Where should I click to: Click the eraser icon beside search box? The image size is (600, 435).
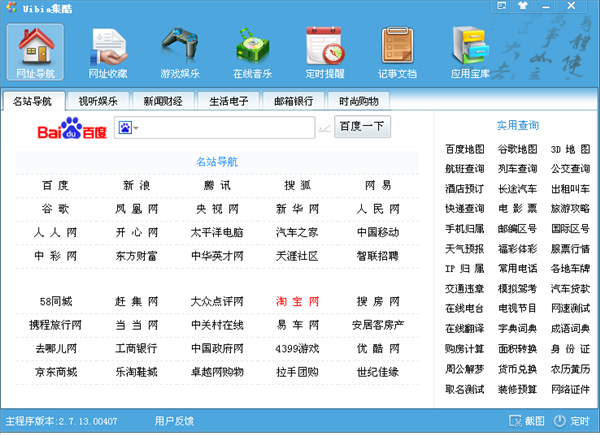tap(324, 127)
